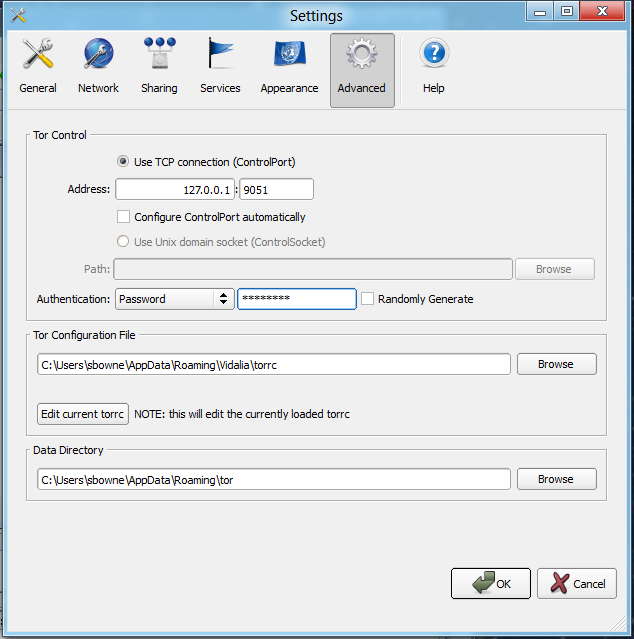Click the authentication password field
This screenshot has height=639, width=634.
297,299
